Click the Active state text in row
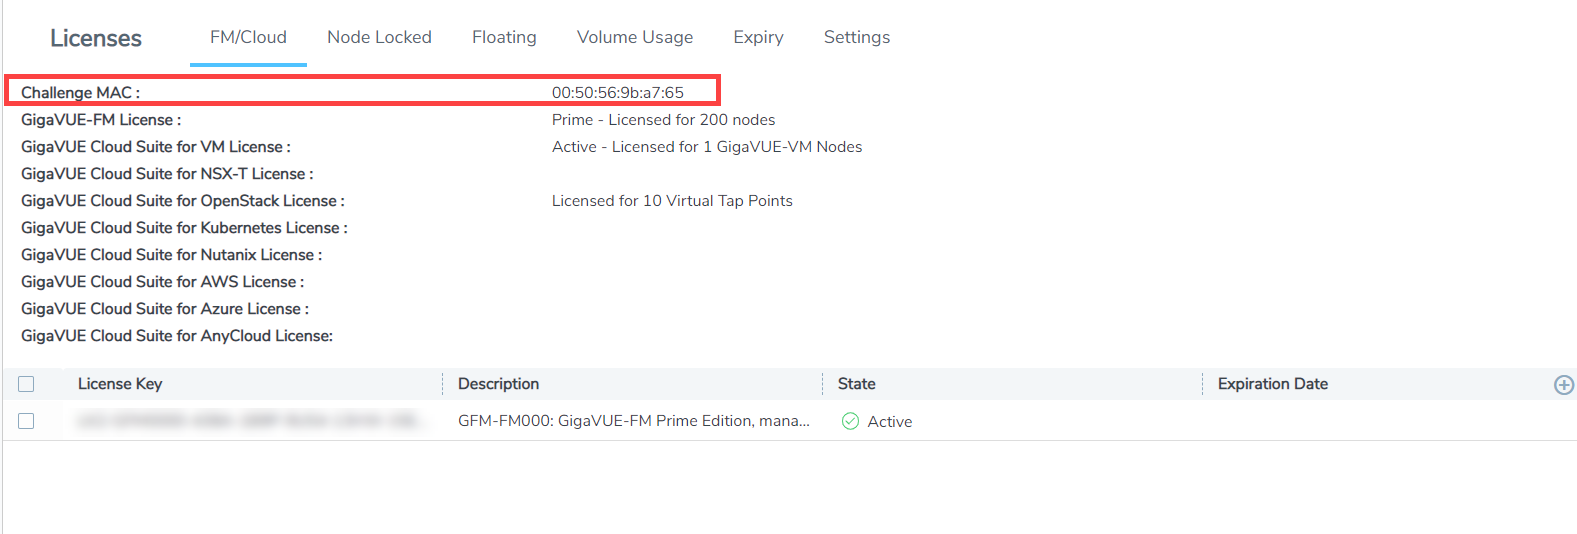 pyautogui.click(x=889, y=421)
